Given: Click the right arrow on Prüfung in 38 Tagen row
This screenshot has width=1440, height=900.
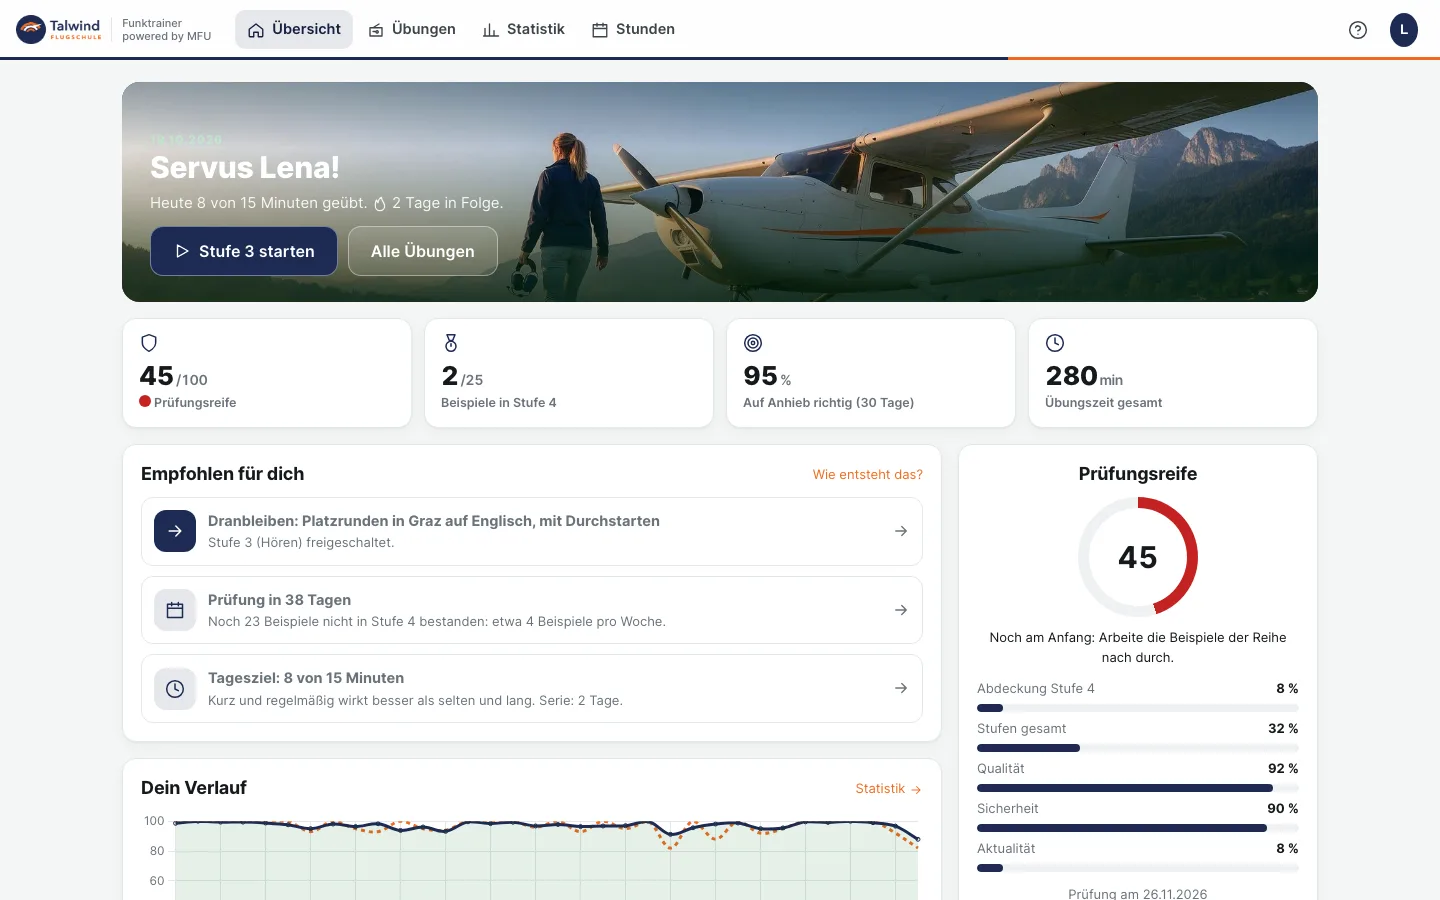Looking at the screenshot, I should pyautogui.click(x=901, y=610).
